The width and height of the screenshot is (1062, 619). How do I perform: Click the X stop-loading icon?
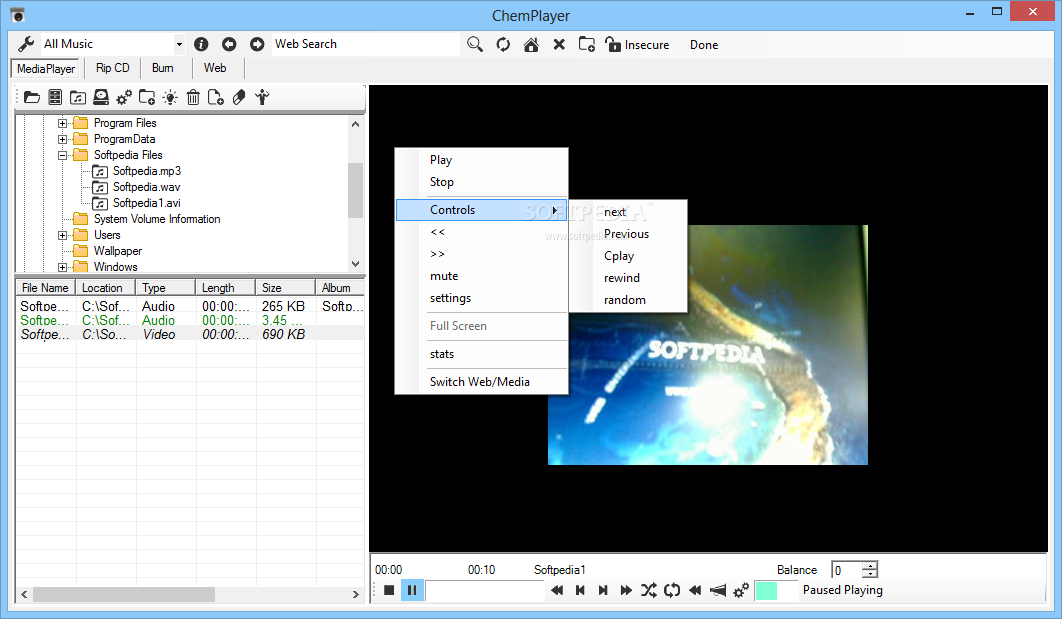click(559, 45)
